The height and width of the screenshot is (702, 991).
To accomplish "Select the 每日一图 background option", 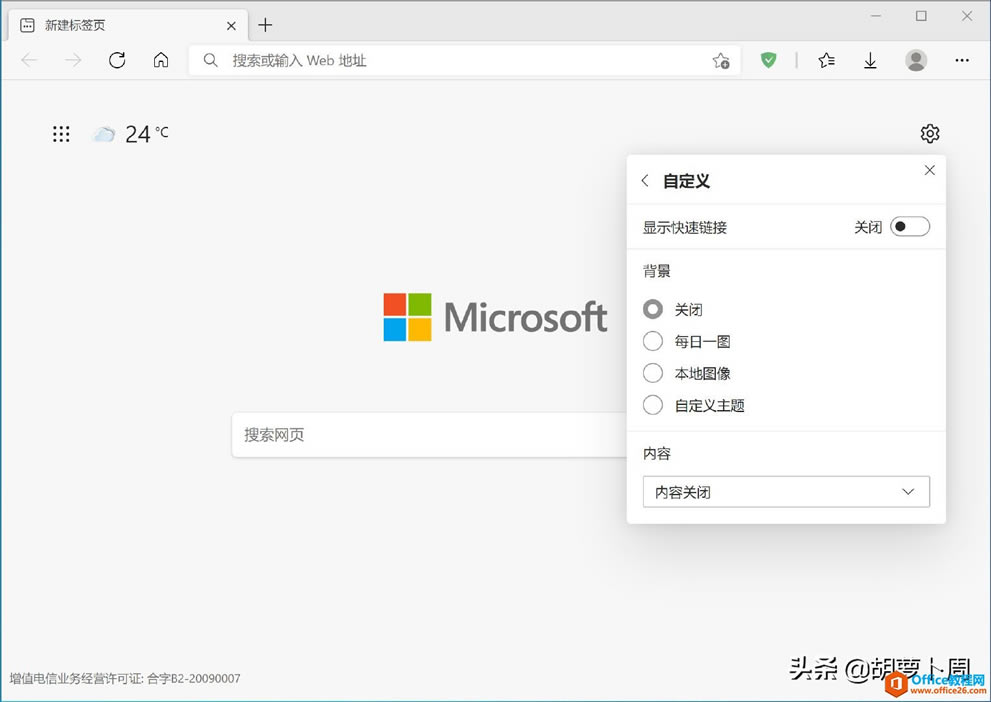I will (653, 341).
